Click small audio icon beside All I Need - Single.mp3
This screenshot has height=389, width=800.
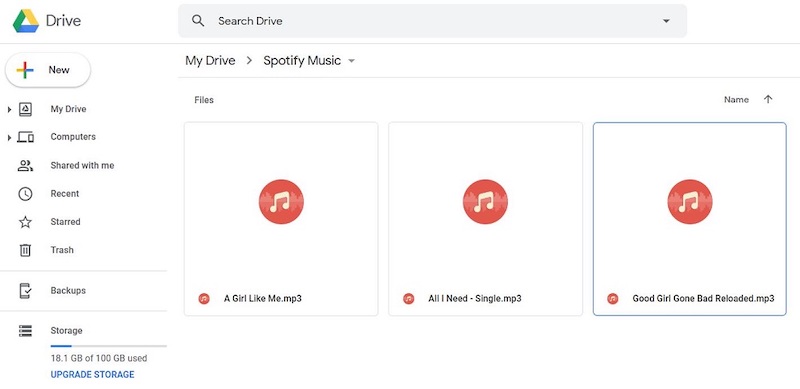click(408, 299)
